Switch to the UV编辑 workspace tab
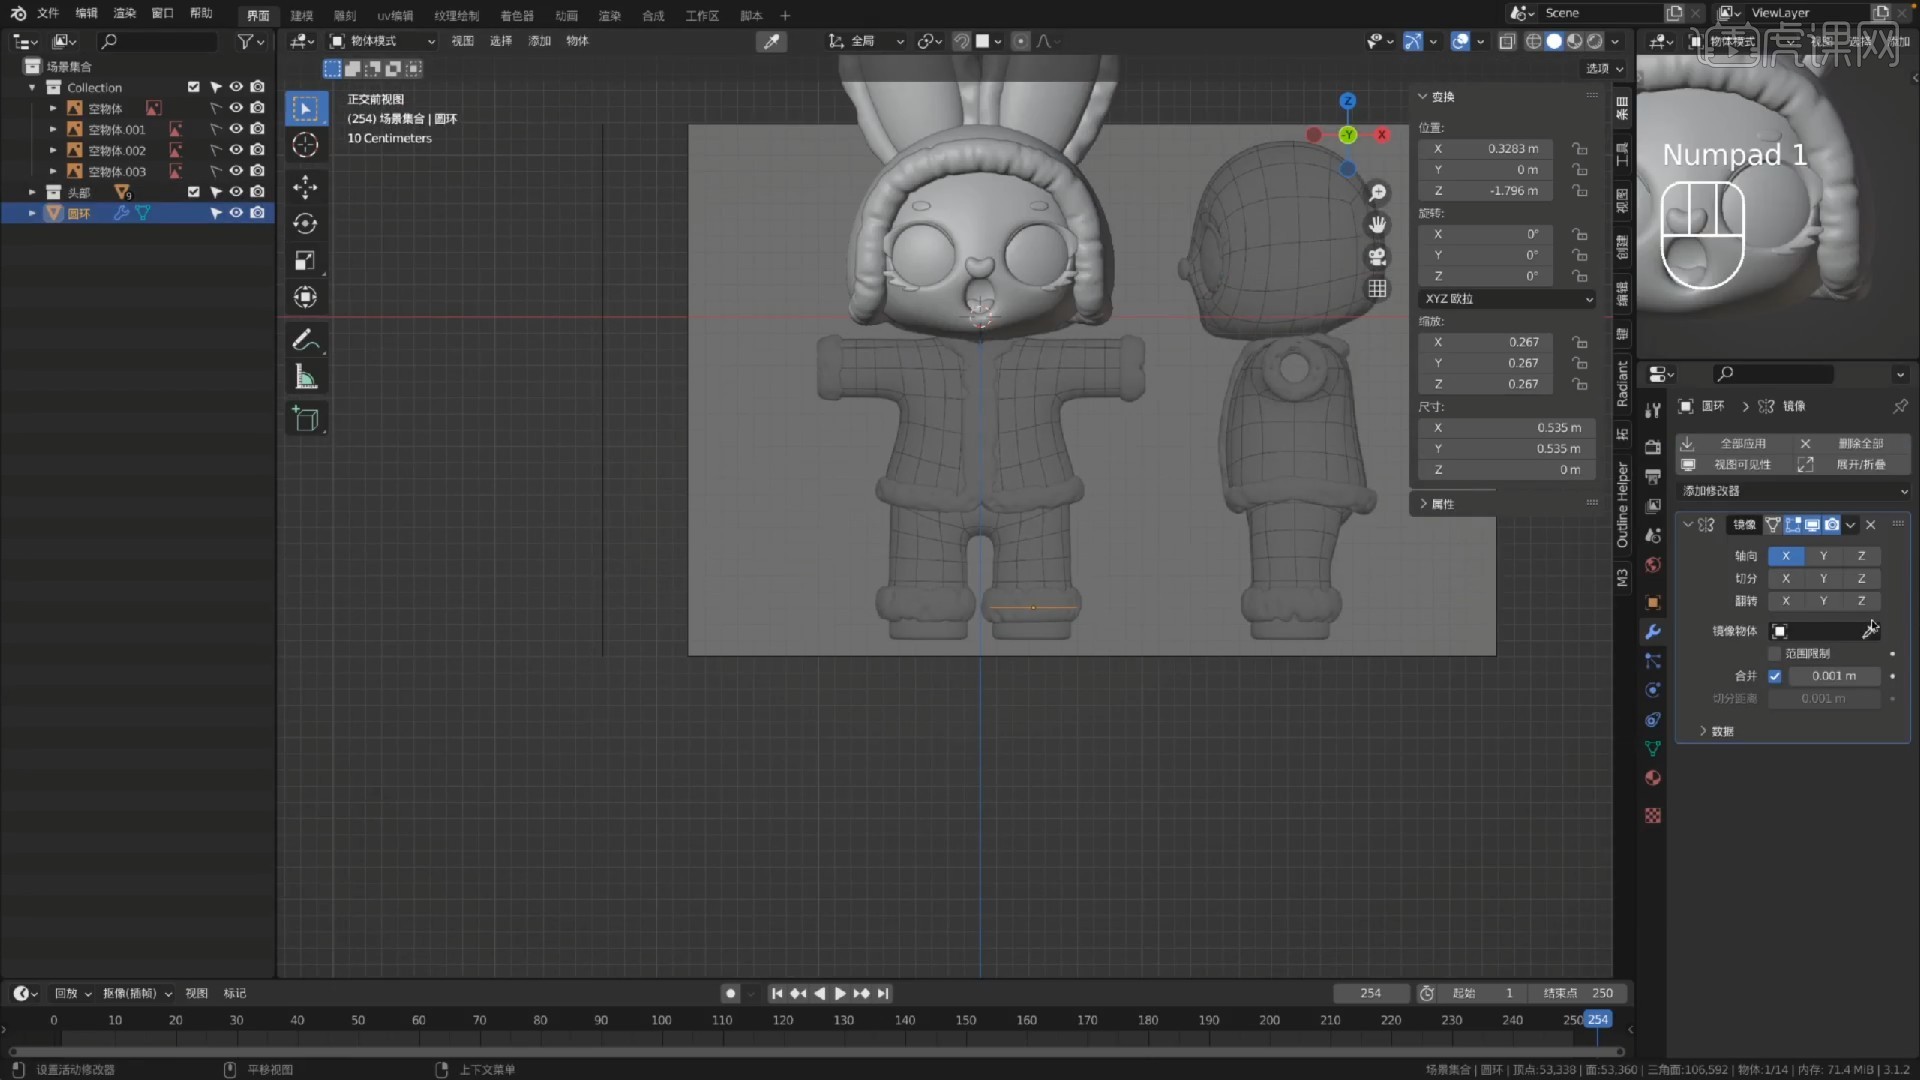The width and height of the screenshot is (1920, 1080). tap(395, 15)
